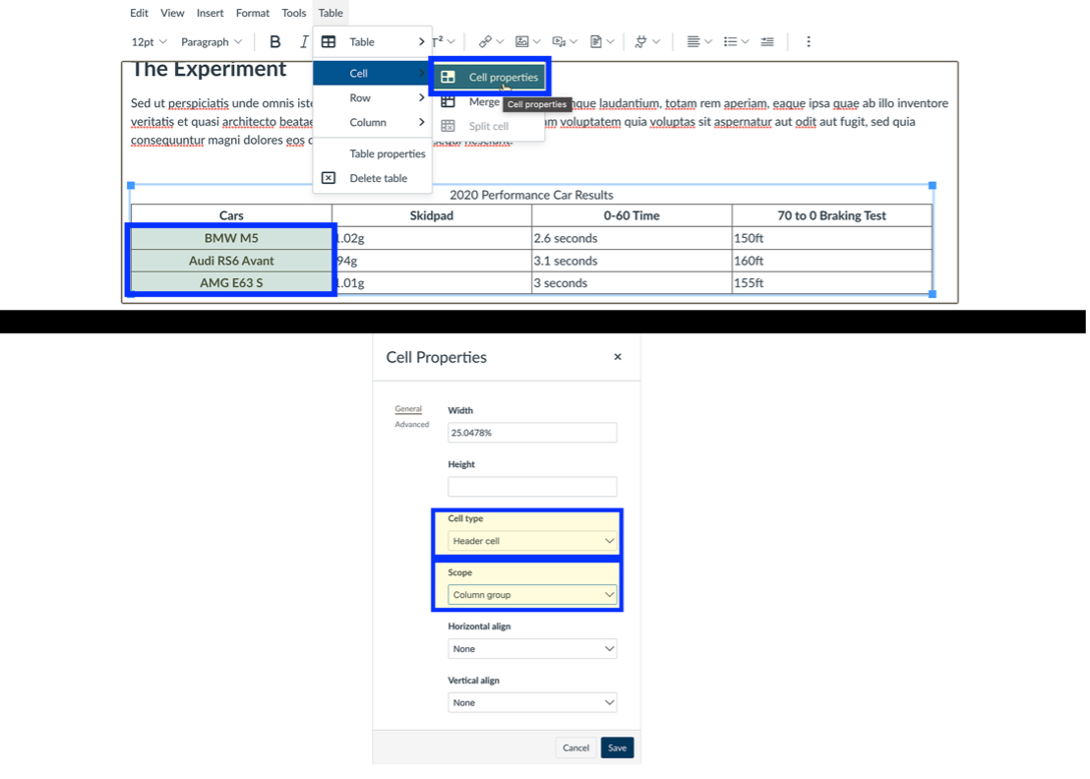Click the 2.6 seconds cell
This screenshot has height=779, width=1090.
pos(631,238)
